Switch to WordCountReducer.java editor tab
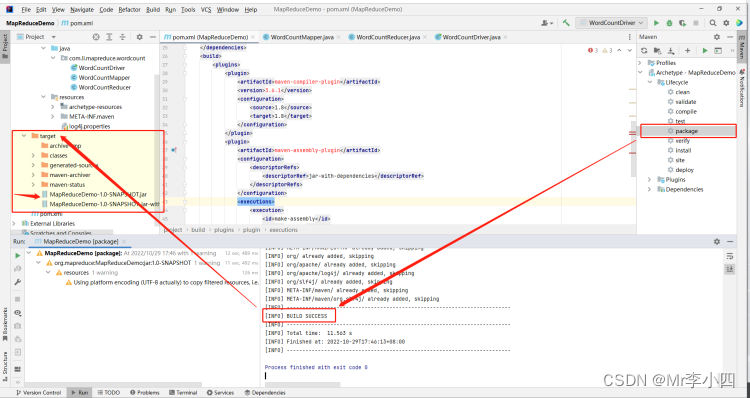The width and height of the screenshot is (750, 398). (x=388, y=37)
